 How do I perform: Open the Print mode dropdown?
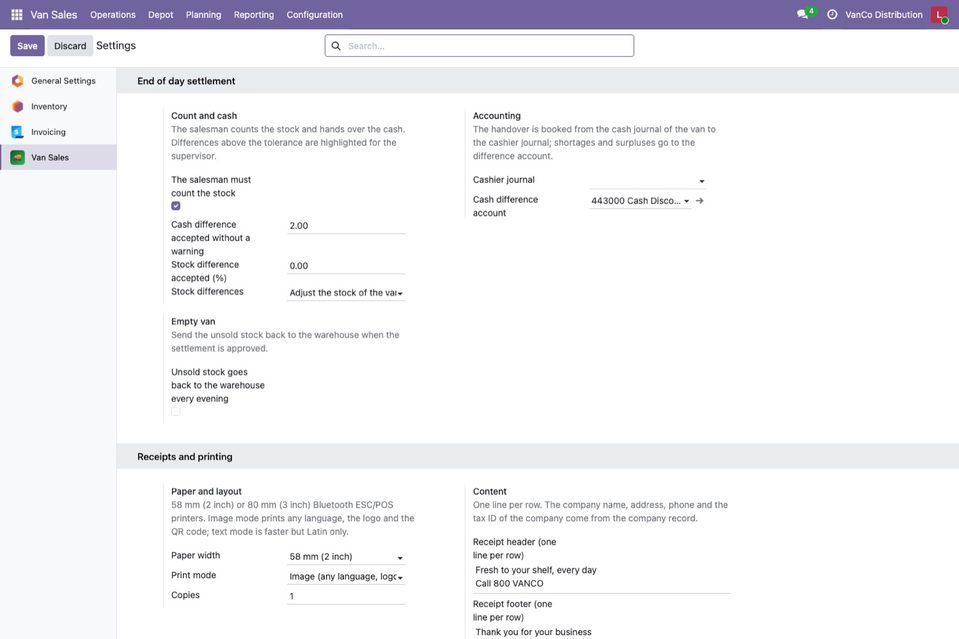coord(346,577)
